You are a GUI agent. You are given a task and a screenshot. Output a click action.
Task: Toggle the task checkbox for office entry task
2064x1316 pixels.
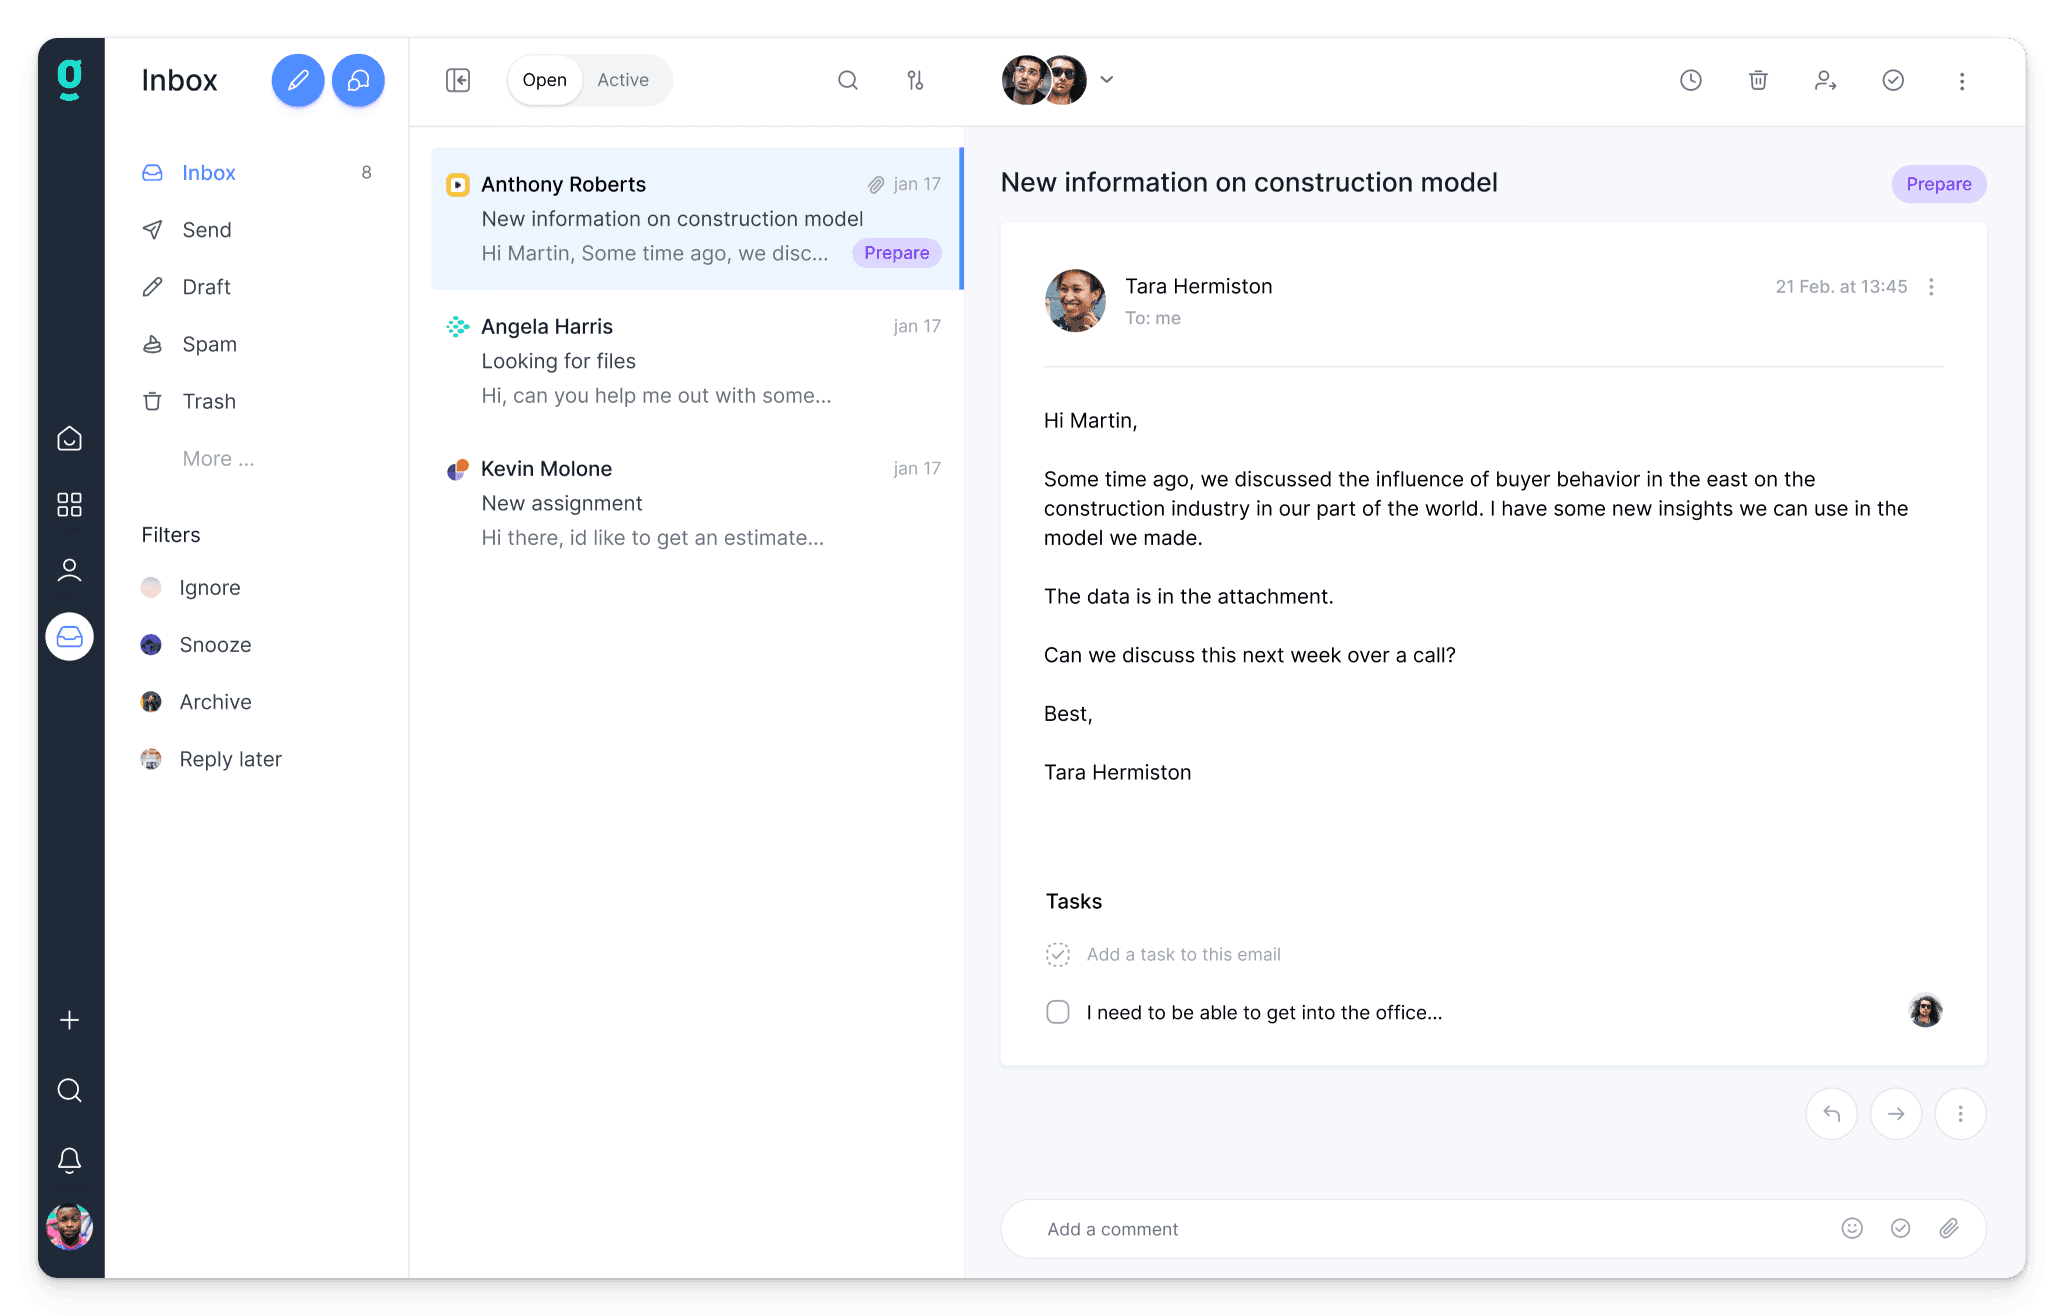click(1059, 1011)
